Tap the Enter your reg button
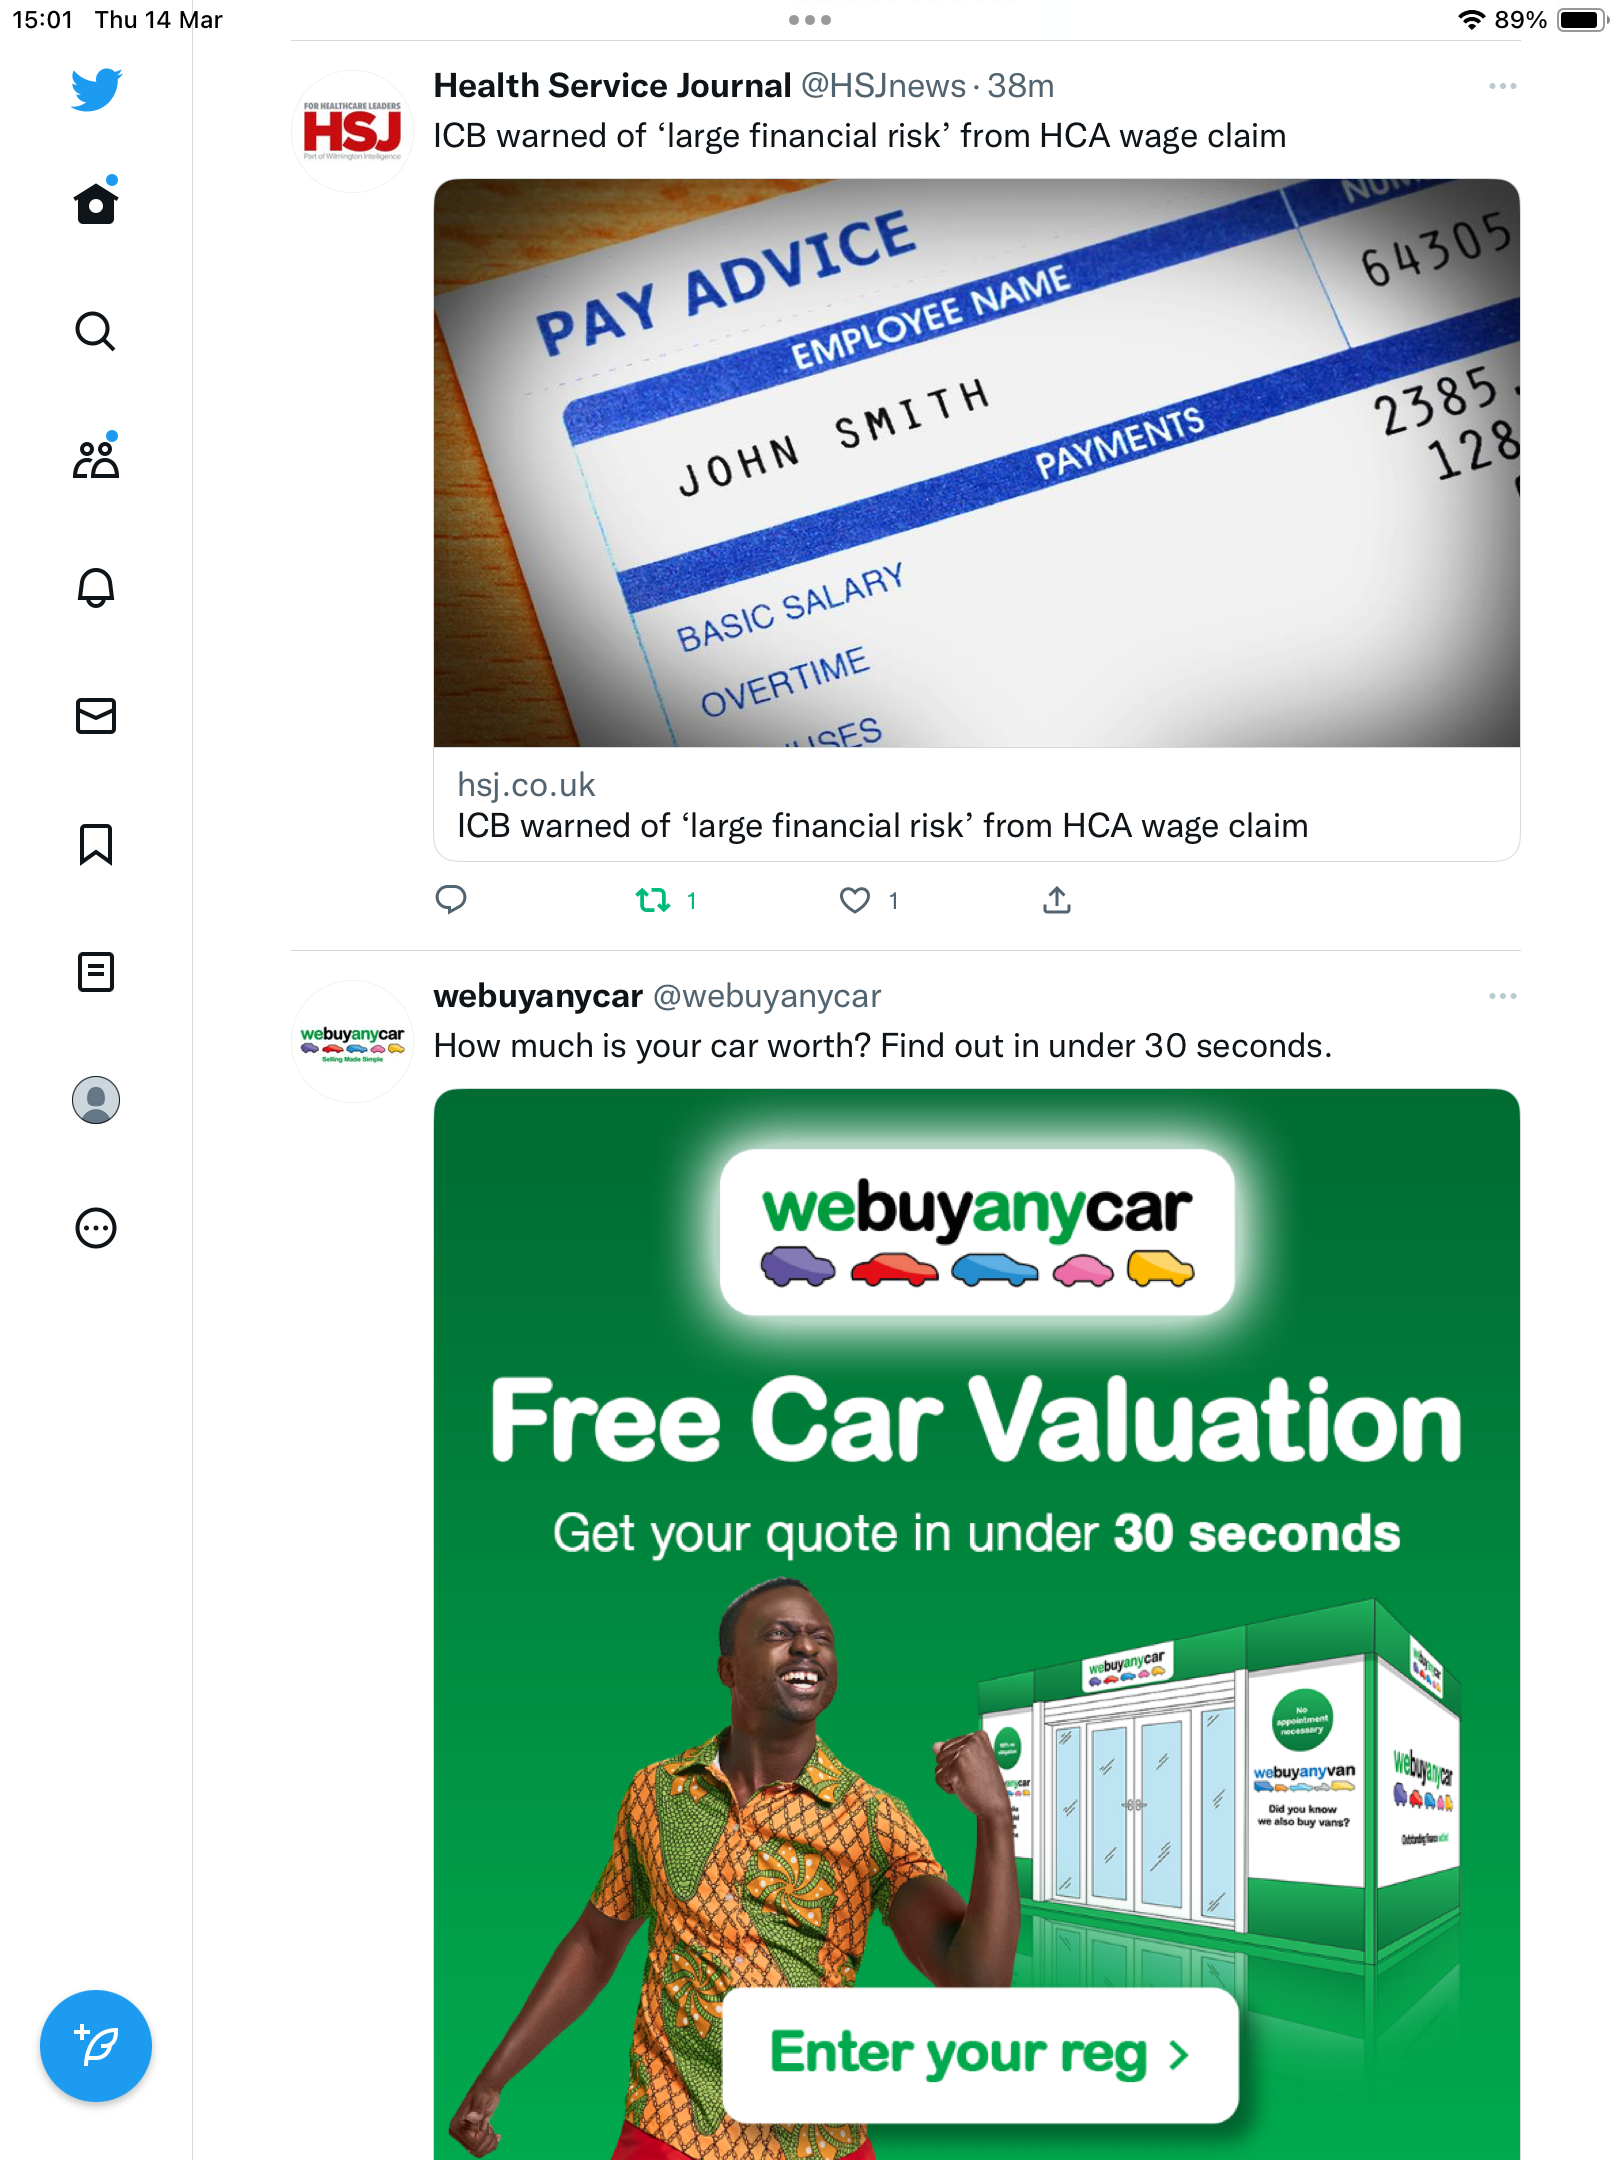This screenshot has width=1620, height=2160. pyautogui.click(x=980, y=2054)
